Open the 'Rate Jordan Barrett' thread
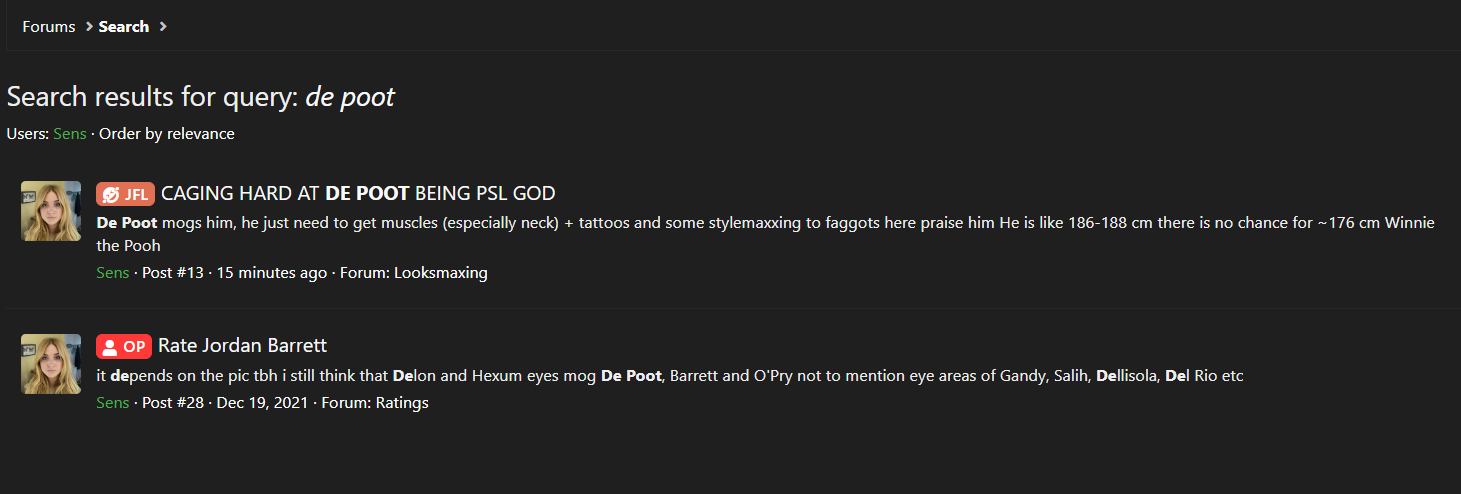This screenshot has width=1461, height=494. pyautogui.click(x=242, y=346)
